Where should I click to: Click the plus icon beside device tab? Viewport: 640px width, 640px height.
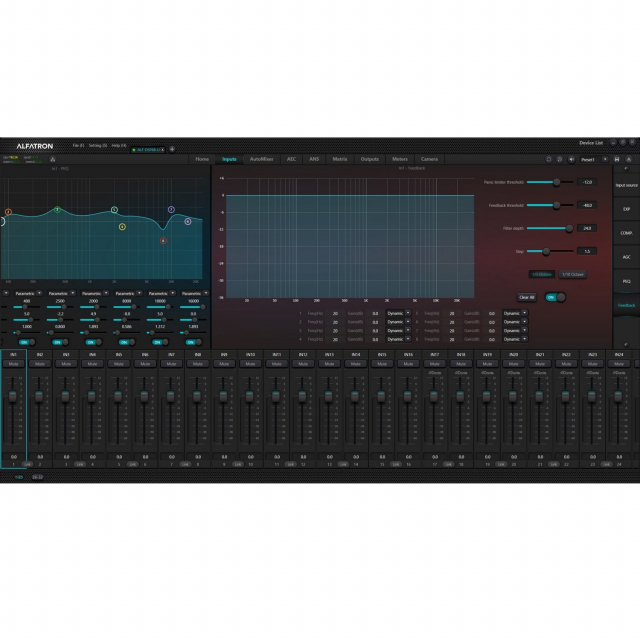(x=172, y=149)
